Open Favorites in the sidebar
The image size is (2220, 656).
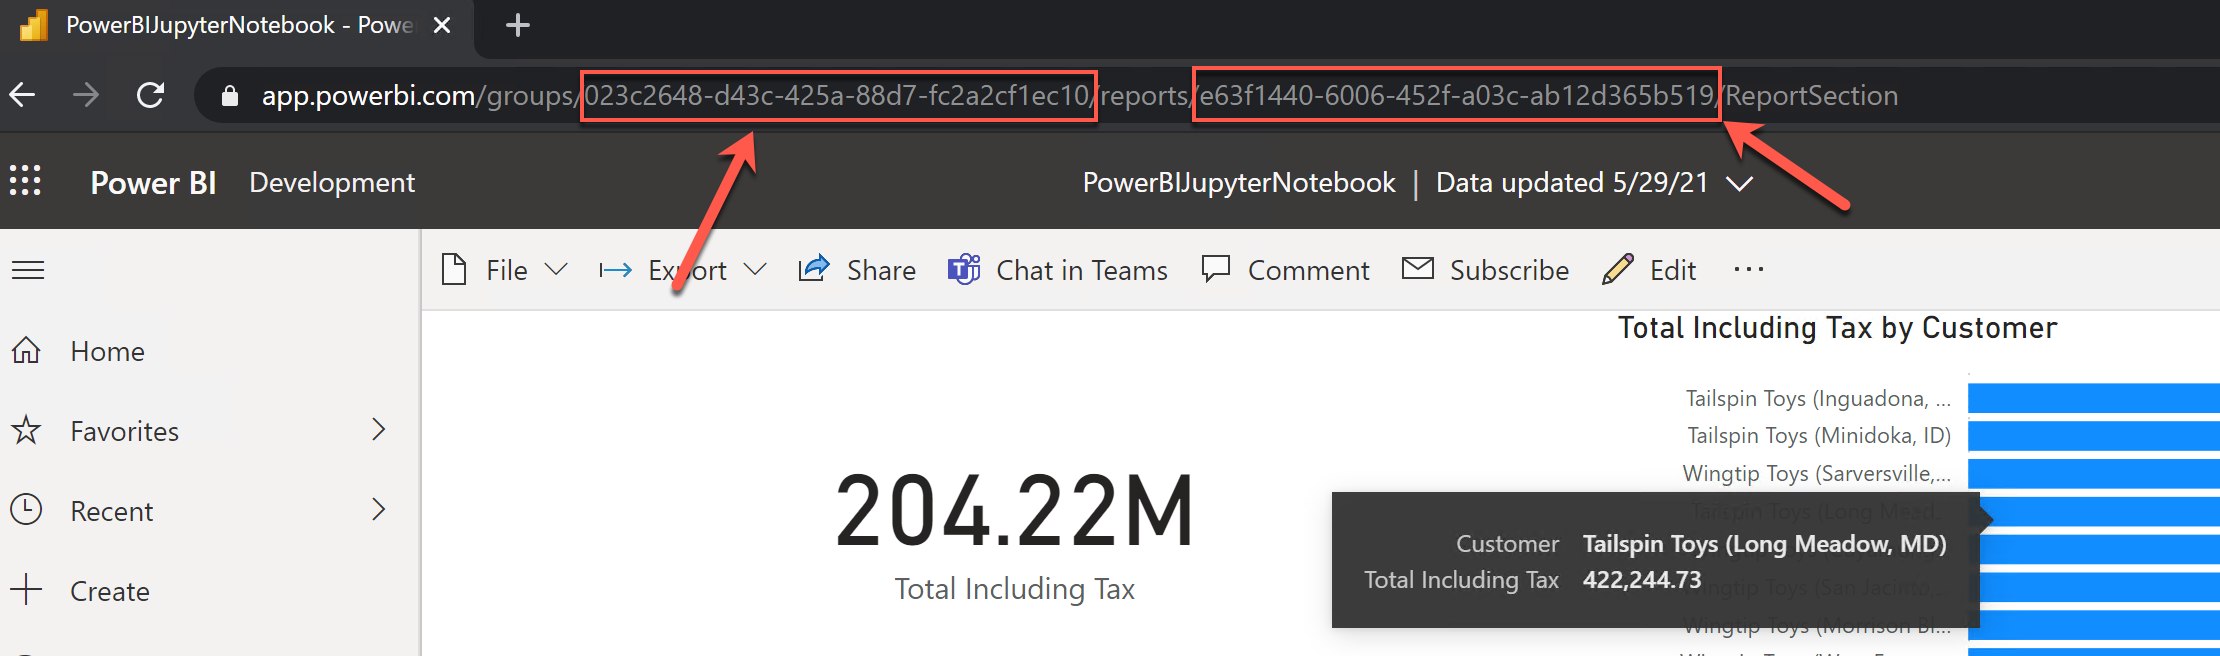124,431
